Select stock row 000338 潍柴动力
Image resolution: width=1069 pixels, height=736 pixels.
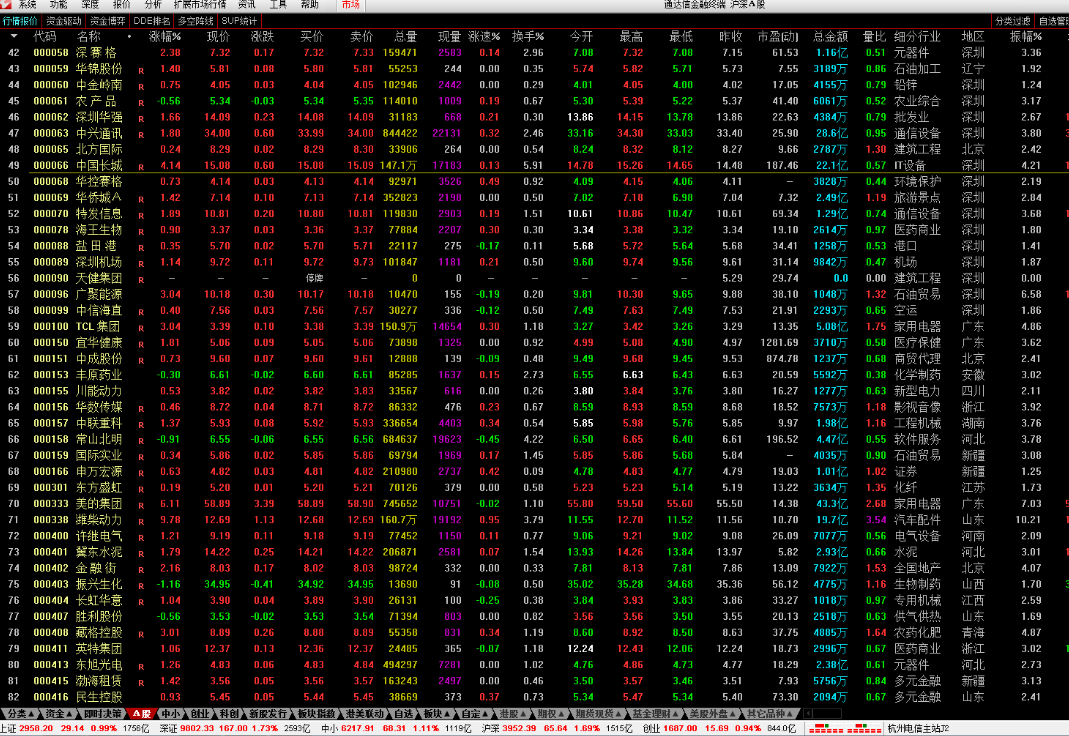[x=534, y=520]
